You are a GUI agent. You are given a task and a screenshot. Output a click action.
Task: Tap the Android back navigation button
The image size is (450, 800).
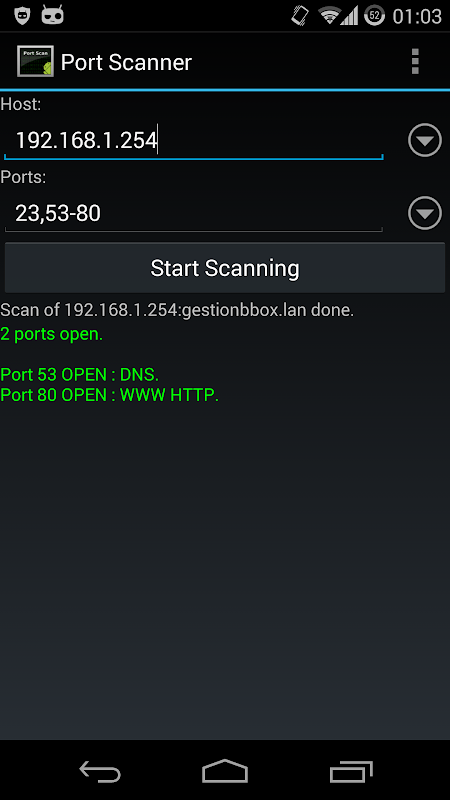pyautogui.click(x=100, y=771)
